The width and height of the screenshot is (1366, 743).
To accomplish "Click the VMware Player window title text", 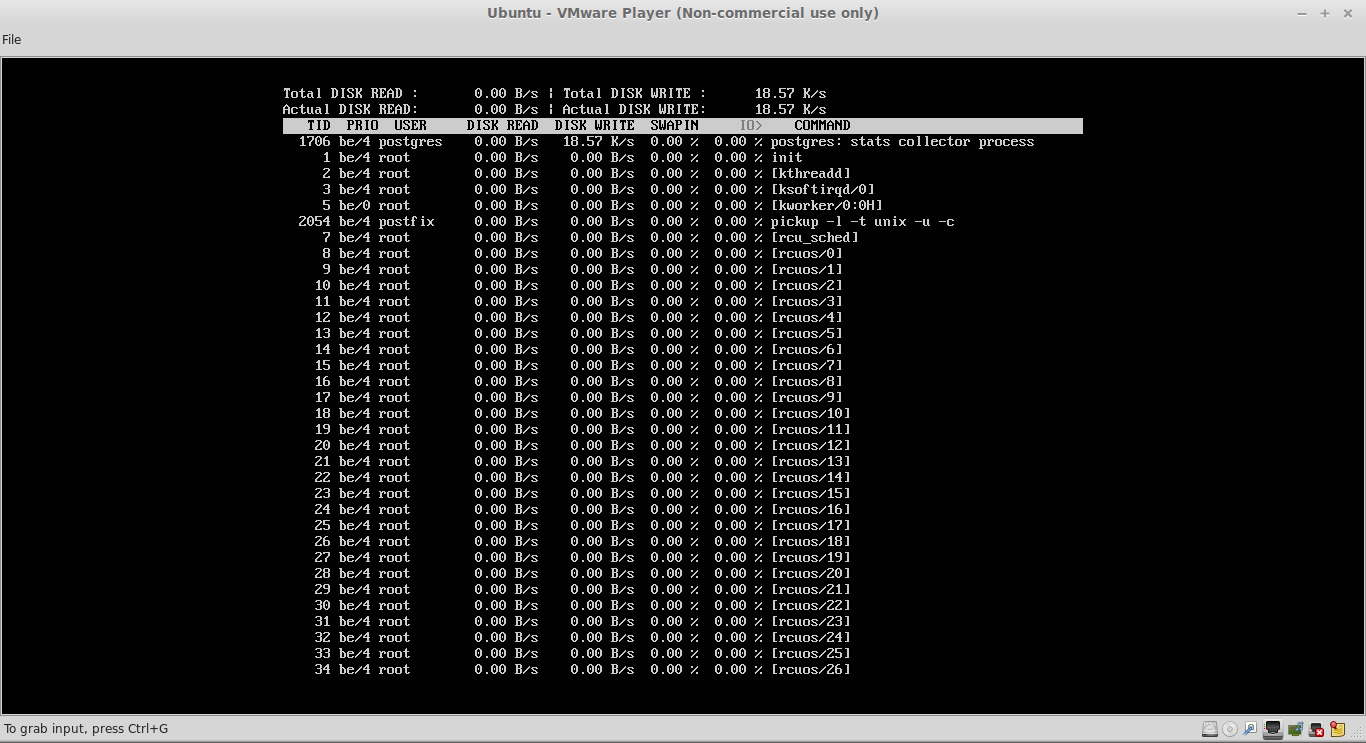I will (683, 13).
